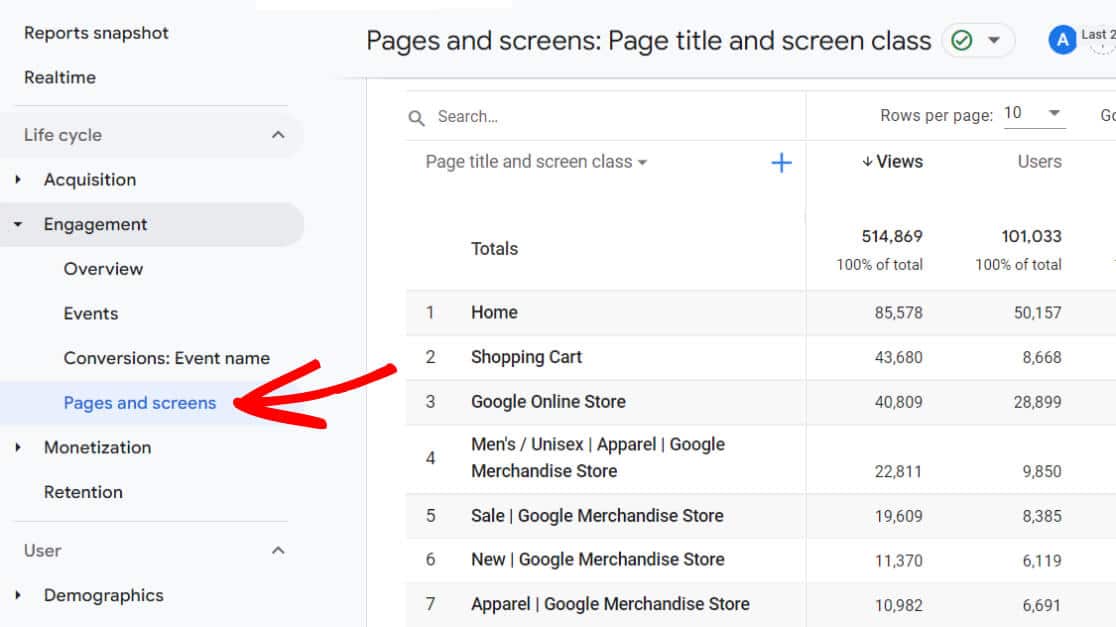Open the Events report
Viewport: 1116px width, 627px height.
(90, 313)
